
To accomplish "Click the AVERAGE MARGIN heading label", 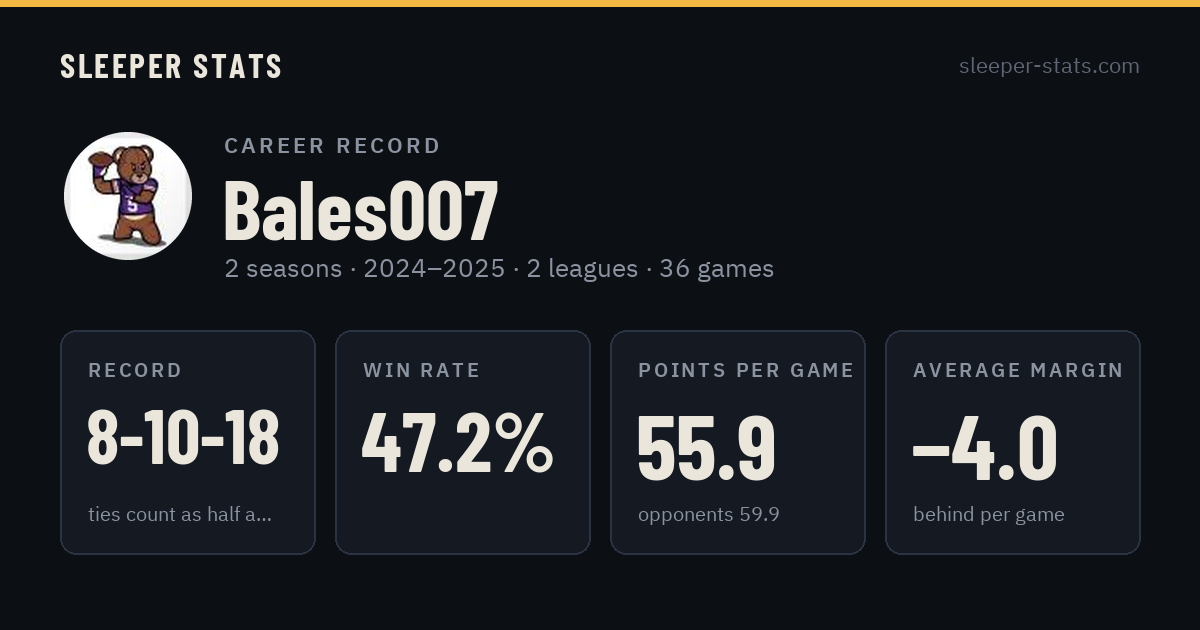I will point(1018,371).
